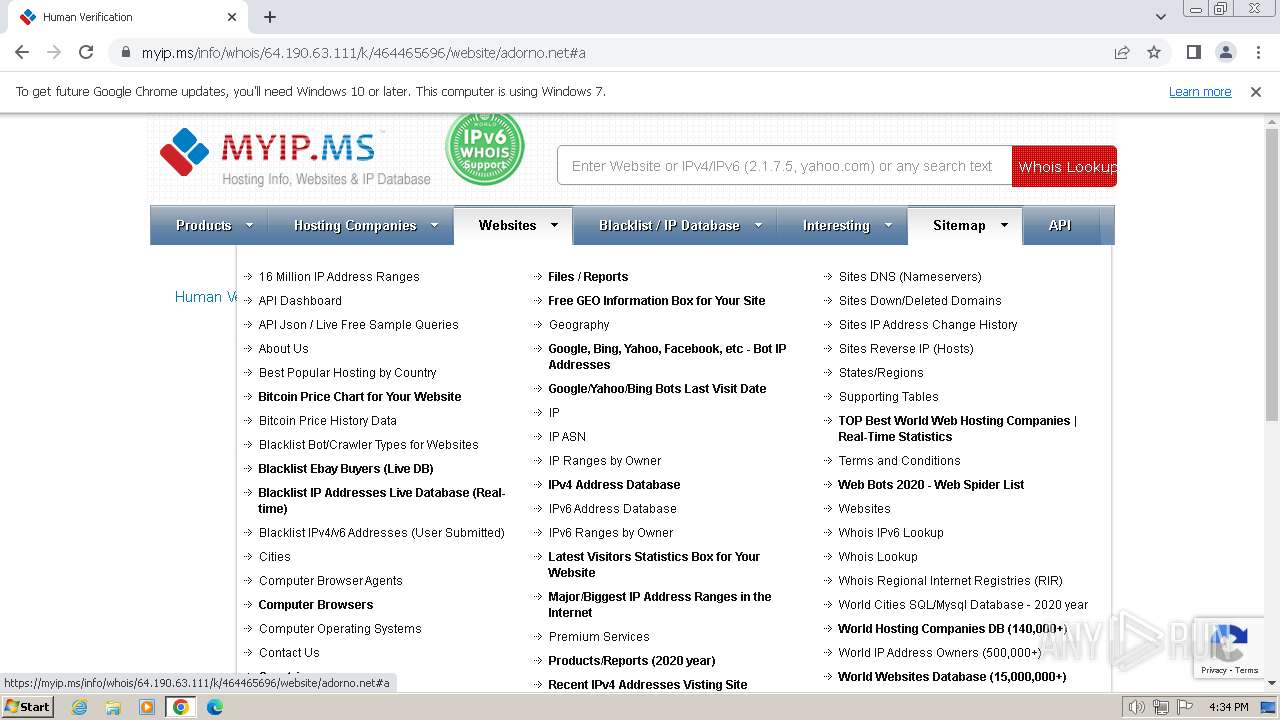This screenshot has height=720, width=1280.
Task: Open the Hosting Companies menu
Action: [355, 225]
